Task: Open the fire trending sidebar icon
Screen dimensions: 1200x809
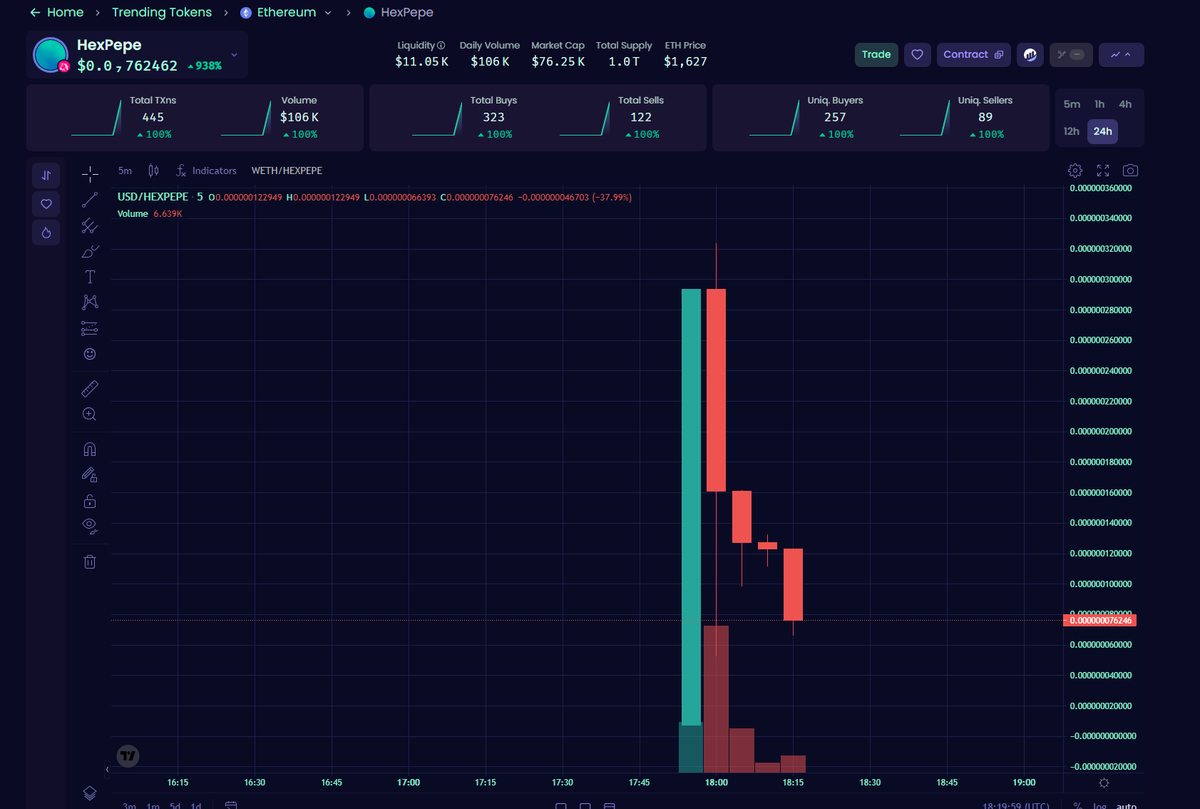Action: (46, 232)
